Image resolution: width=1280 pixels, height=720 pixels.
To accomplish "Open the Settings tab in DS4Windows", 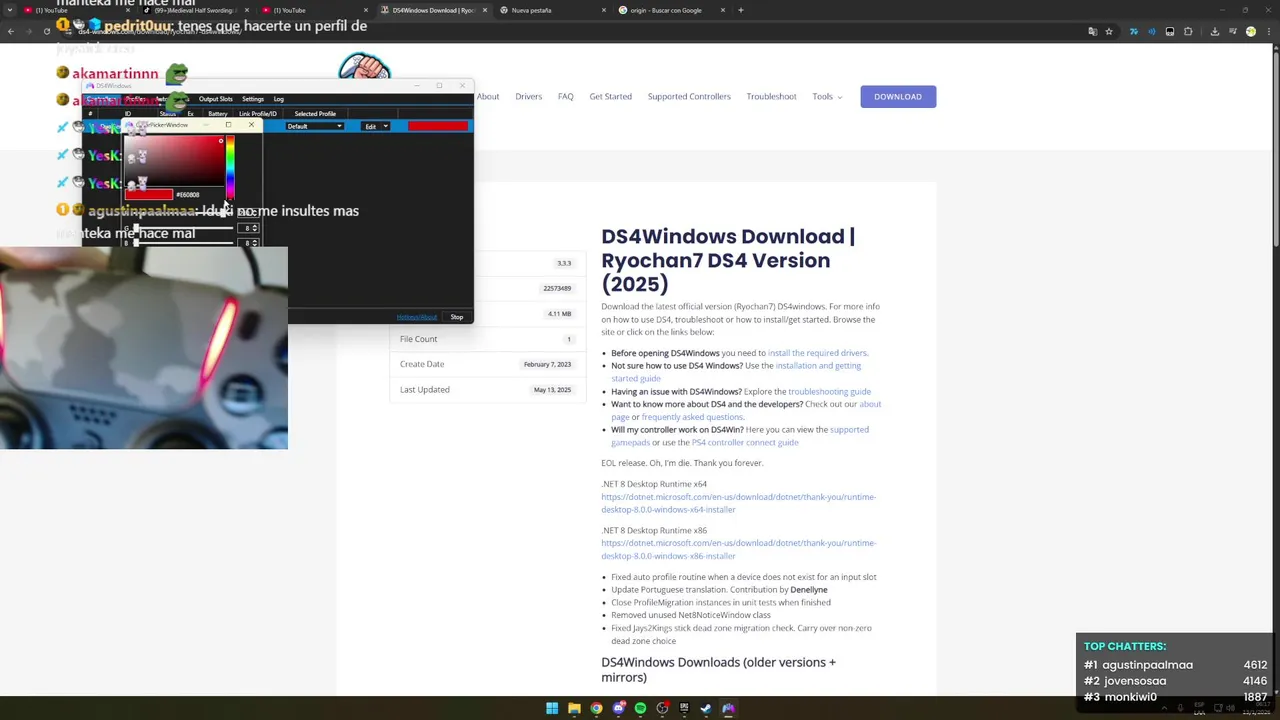I will 253,99.
